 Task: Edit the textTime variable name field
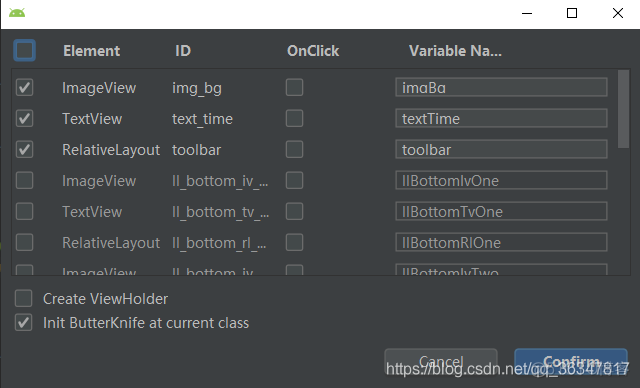tap(501, 118)
